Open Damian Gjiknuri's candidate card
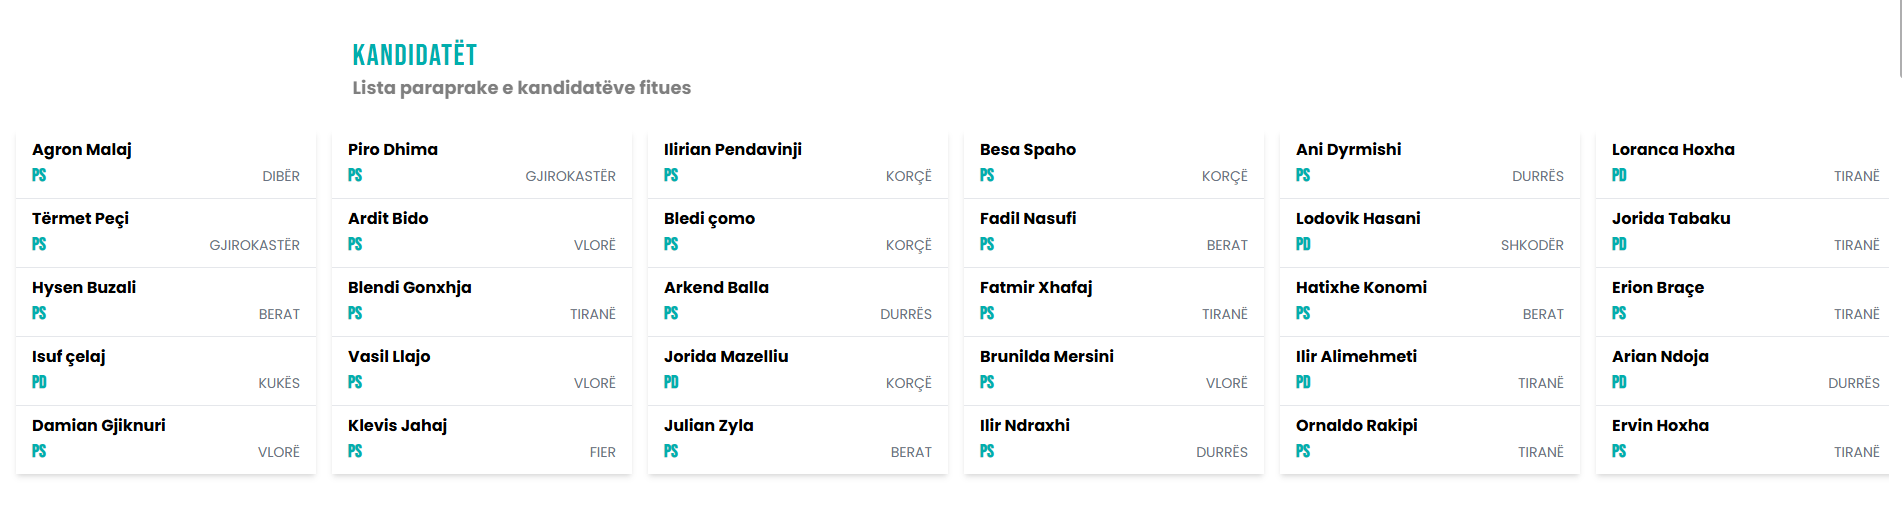The image size is (1902, 505). (99, 426)
